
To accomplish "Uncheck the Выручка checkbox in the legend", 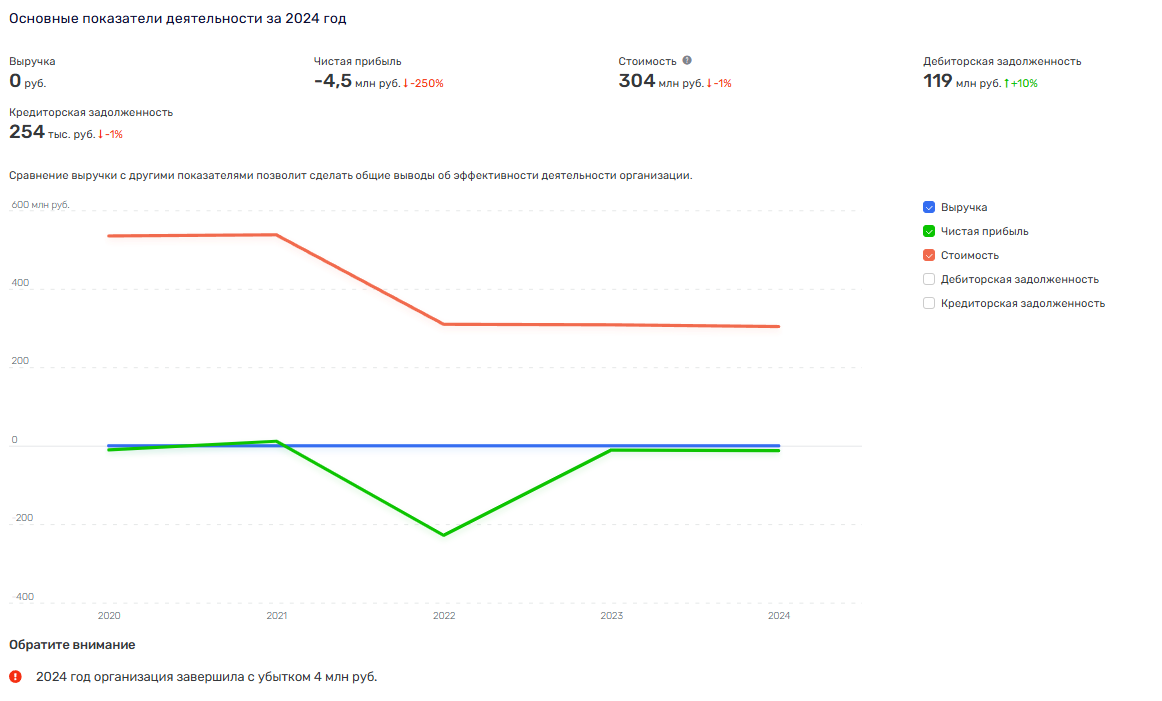I will (929, 207).
